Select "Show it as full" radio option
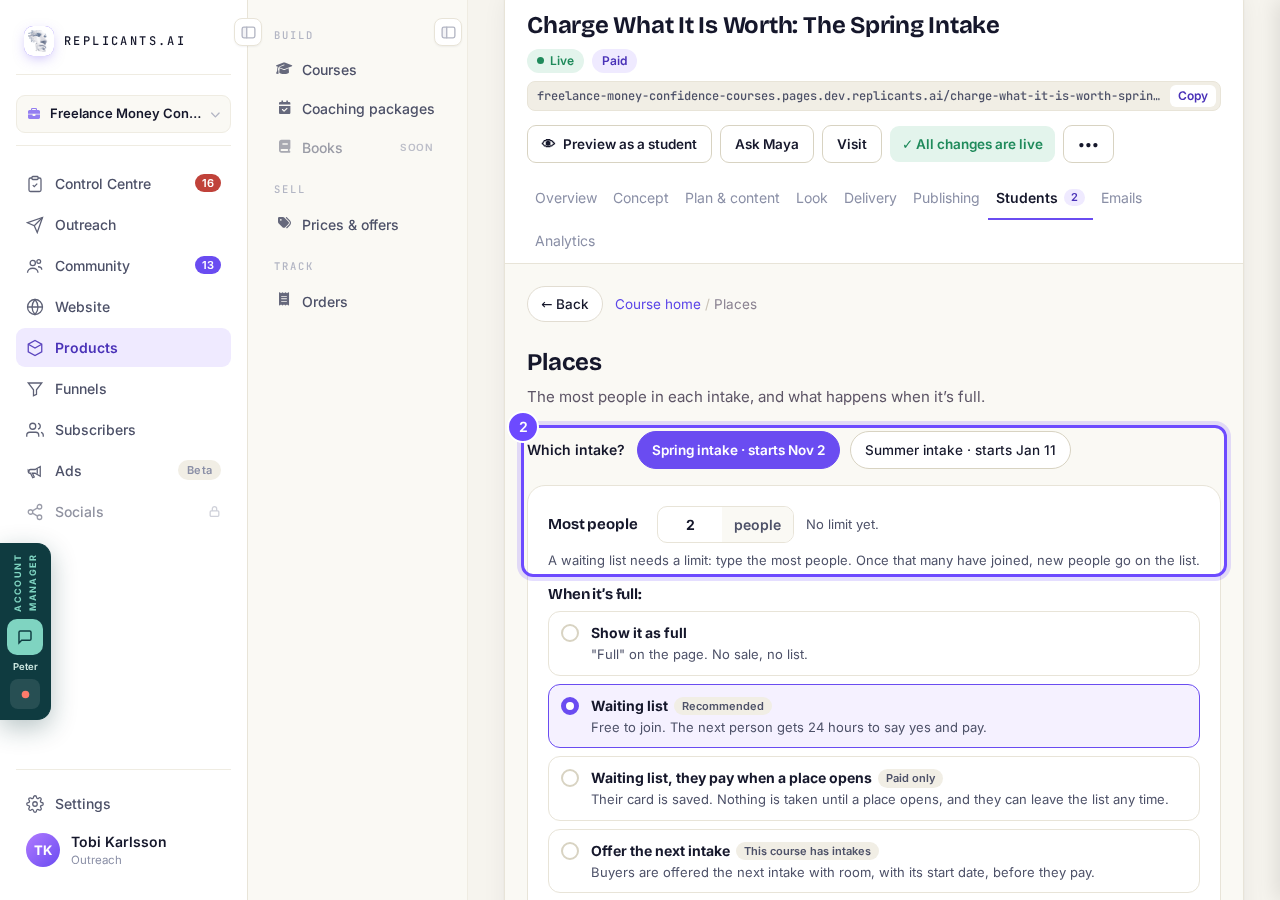 [x=570, y=633]
